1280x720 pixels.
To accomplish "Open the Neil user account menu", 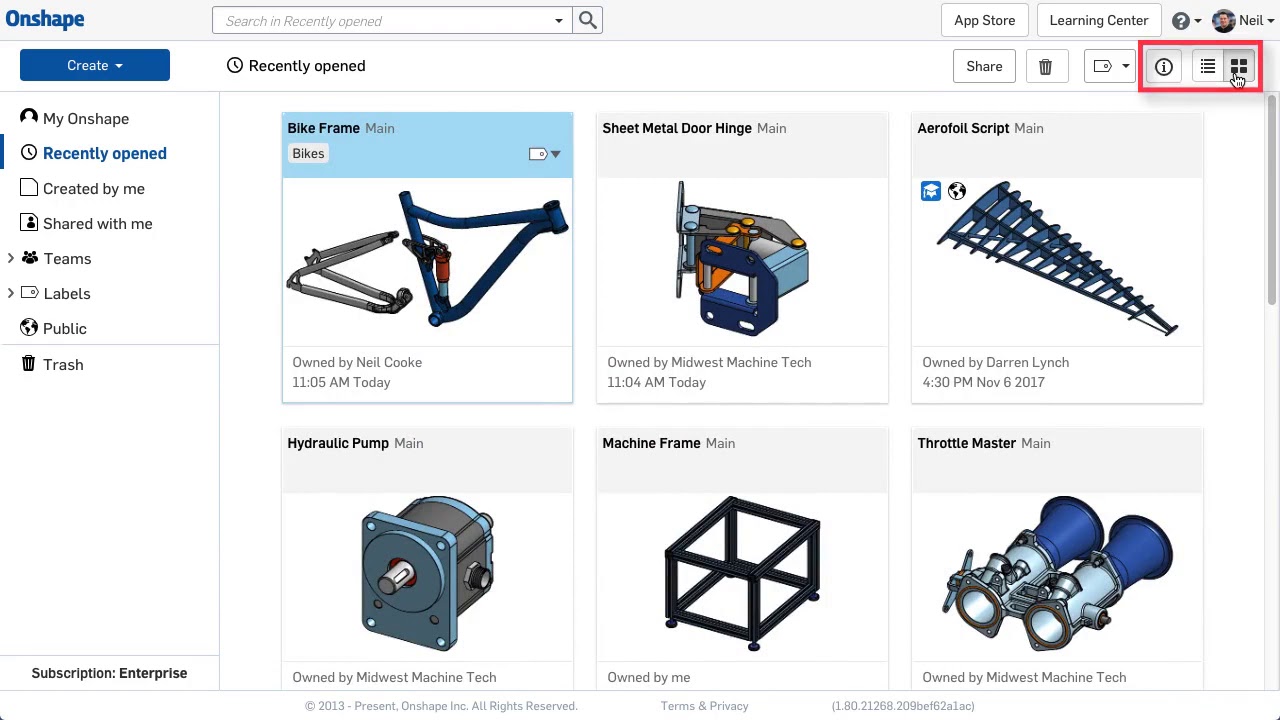I will pyautogui.click(x=1243, y=20).
